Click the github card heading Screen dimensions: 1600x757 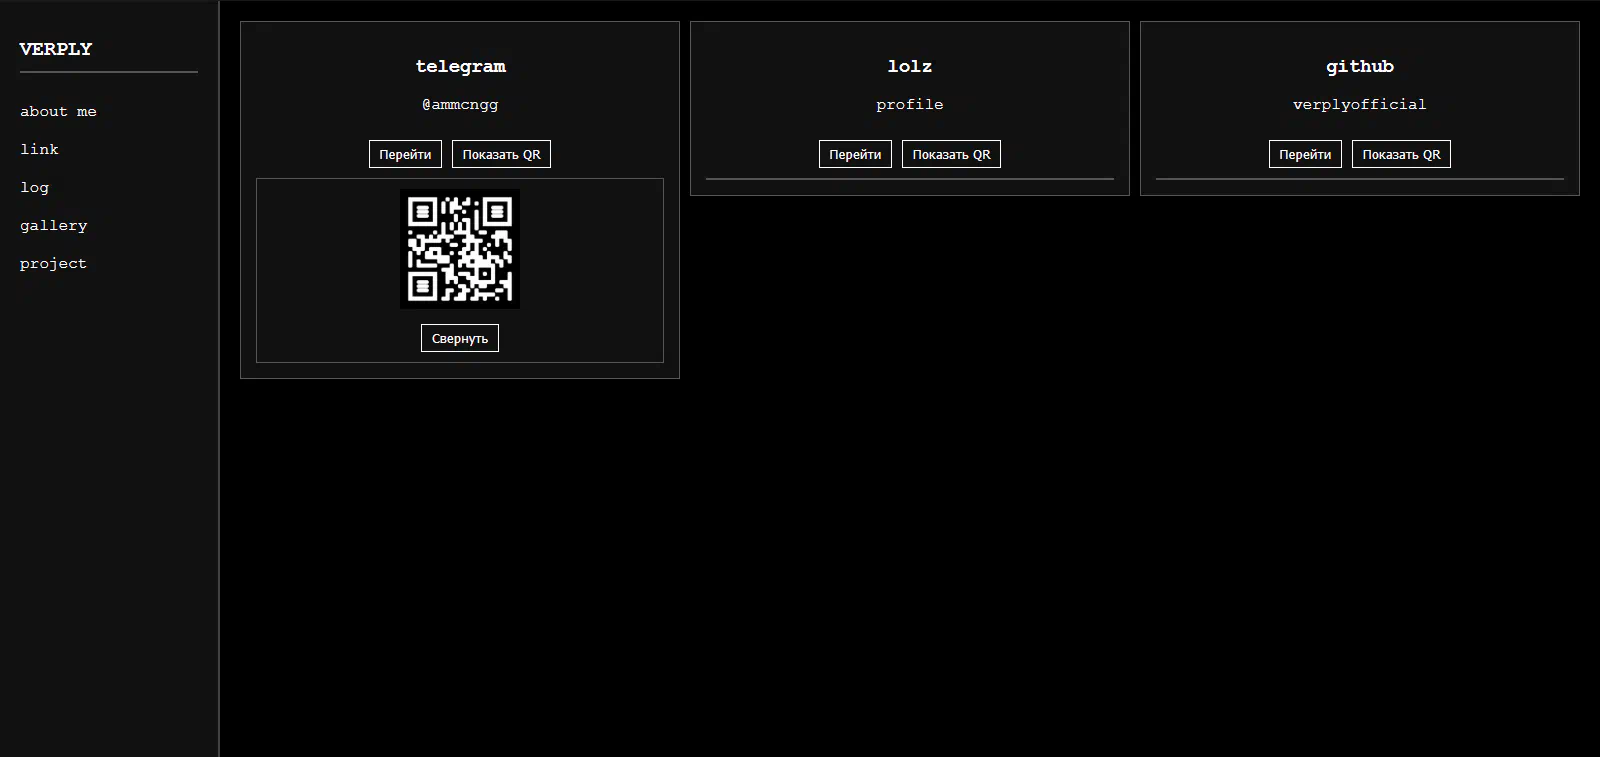tap(1359, 66)
